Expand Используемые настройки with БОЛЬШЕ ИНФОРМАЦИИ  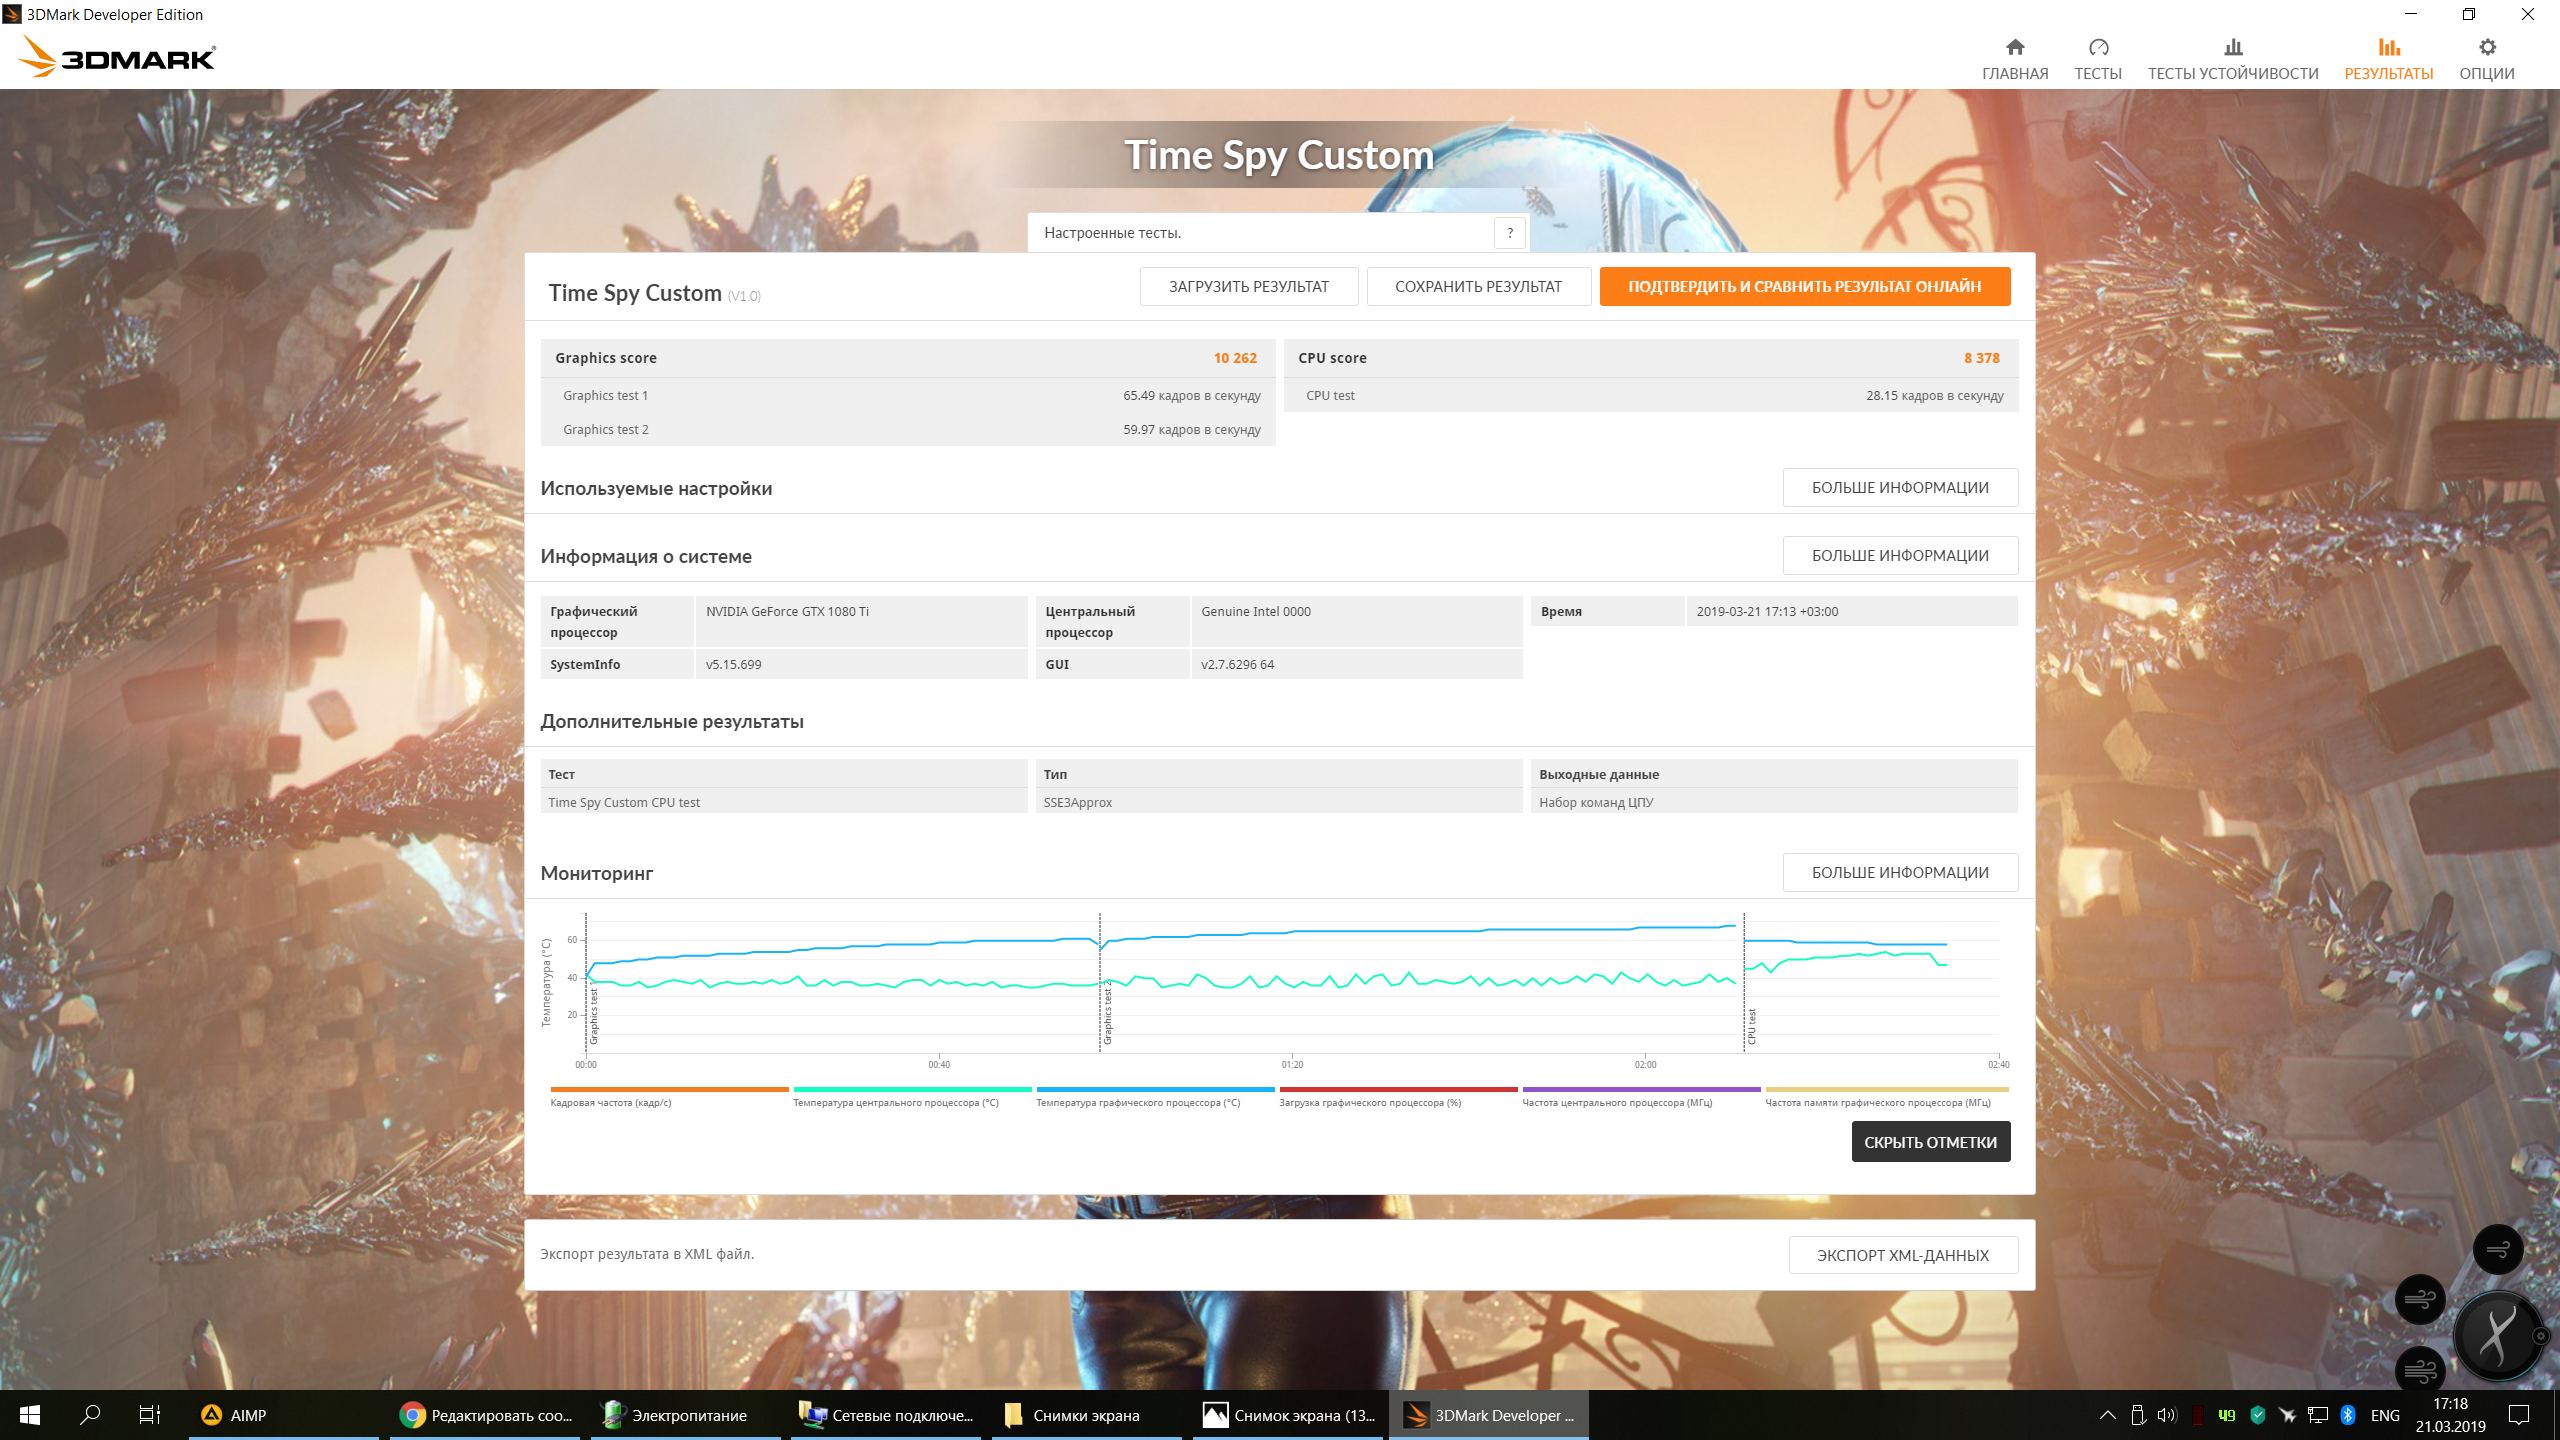pyautogui.click(x=1899, y=488)
